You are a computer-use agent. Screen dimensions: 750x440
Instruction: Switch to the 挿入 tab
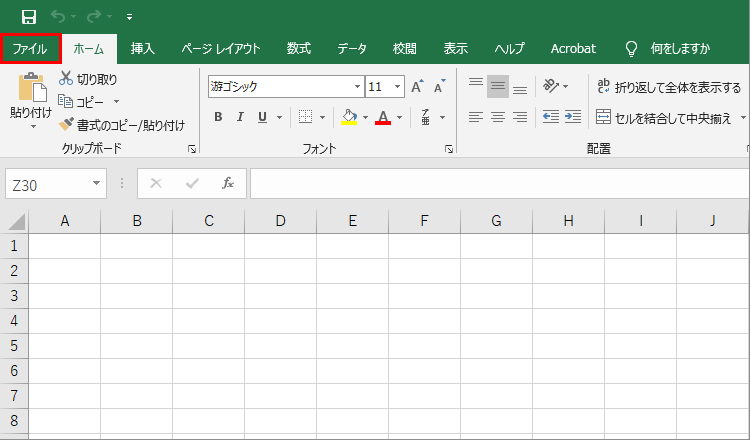143,48
